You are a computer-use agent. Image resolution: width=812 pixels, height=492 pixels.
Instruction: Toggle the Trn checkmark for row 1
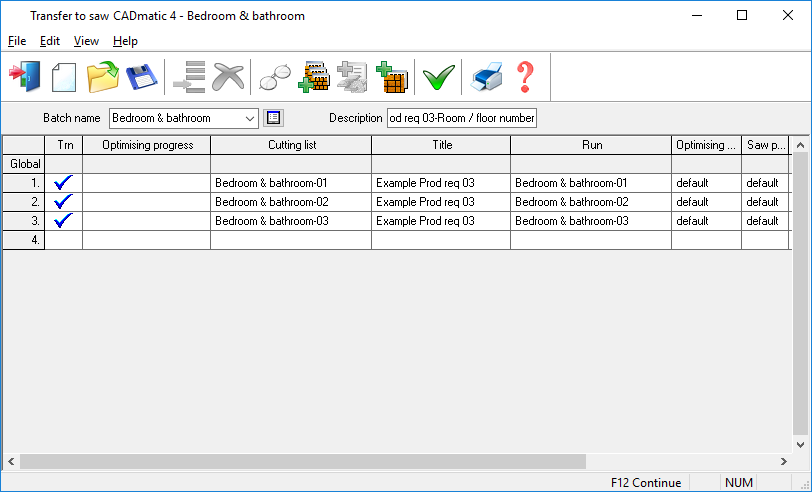[x=65, y=183]
